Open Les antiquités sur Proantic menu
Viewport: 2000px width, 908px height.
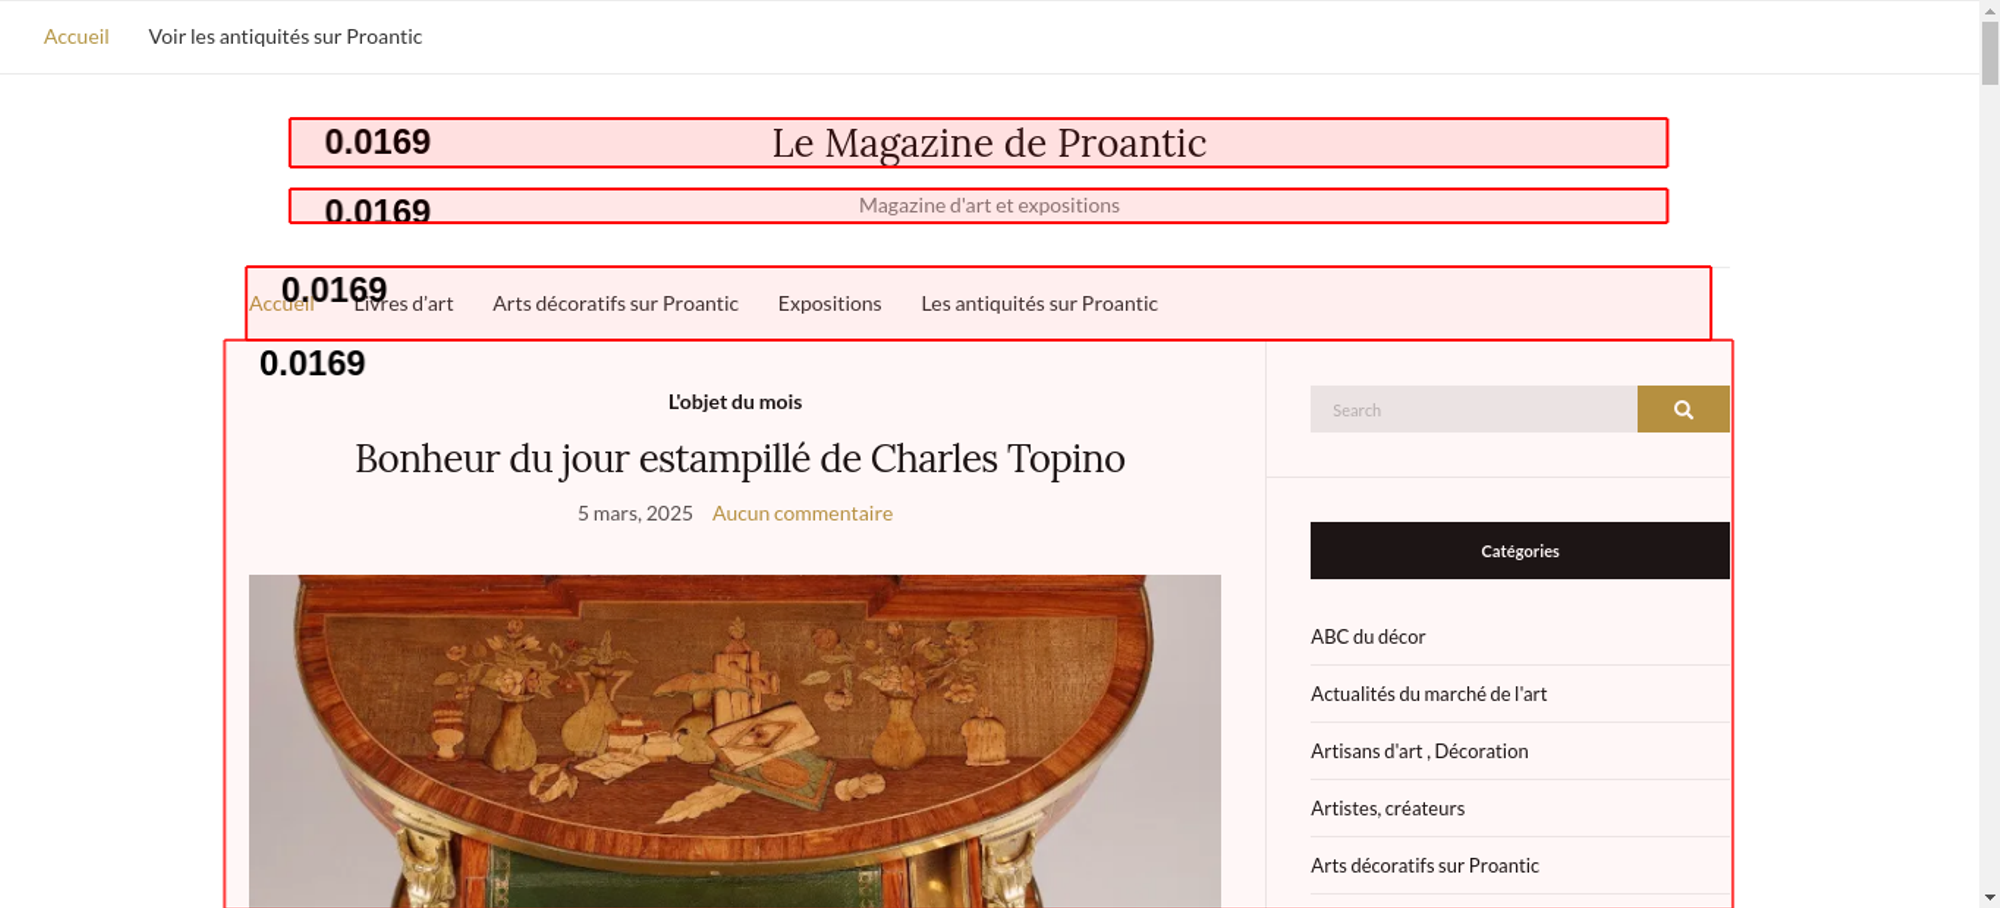pos(1039,304)
